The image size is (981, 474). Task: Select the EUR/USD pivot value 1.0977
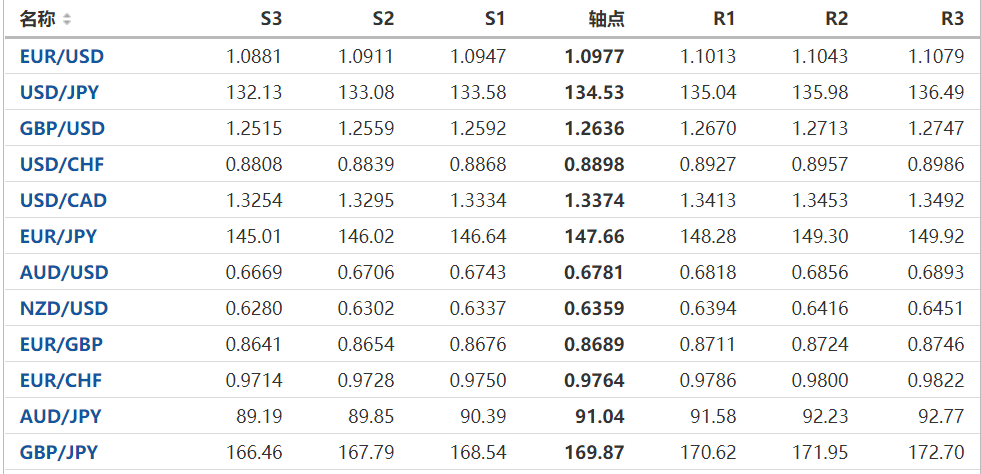tap(594, 57)
